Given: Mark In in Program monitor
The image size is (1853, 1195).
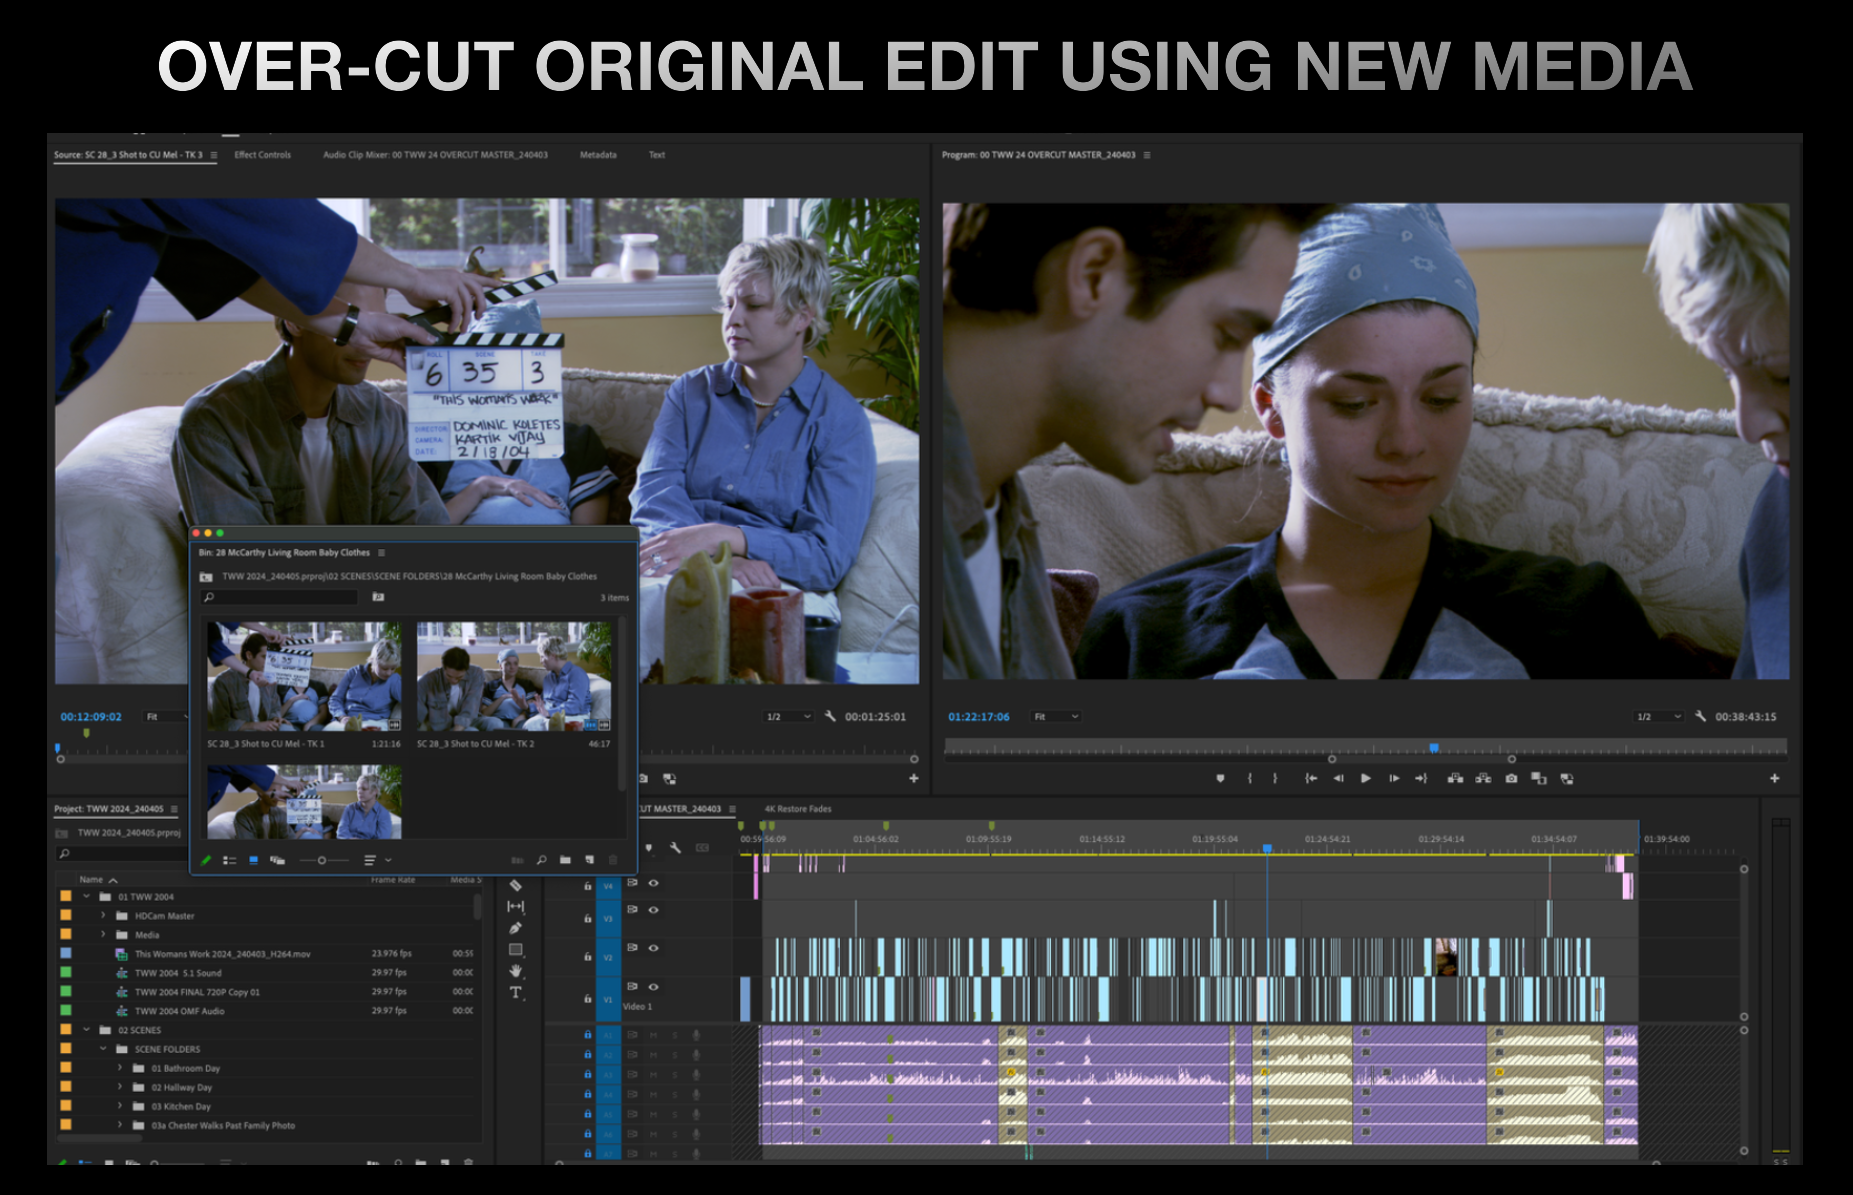Looking at the screenshot, I should pos(1249,778).
